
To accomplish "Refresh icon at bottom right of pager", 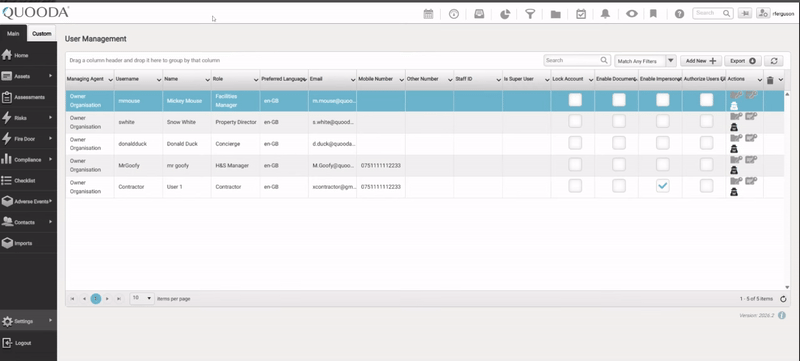I will click(x=783, y=299).
